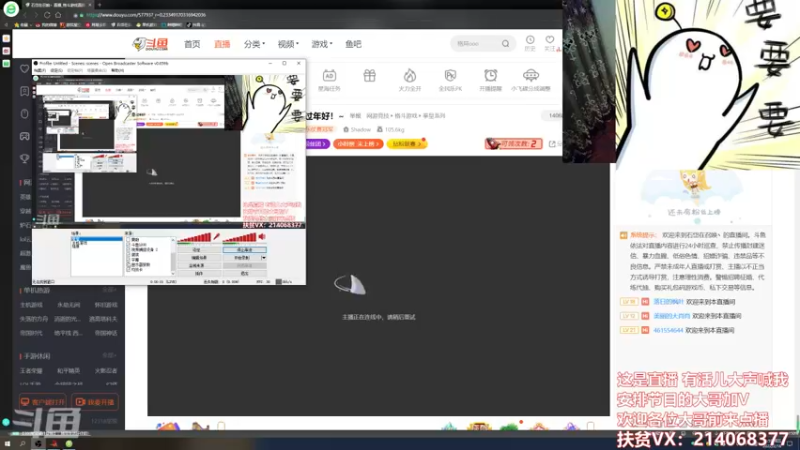Open the 鱼吧 tab

353,44
